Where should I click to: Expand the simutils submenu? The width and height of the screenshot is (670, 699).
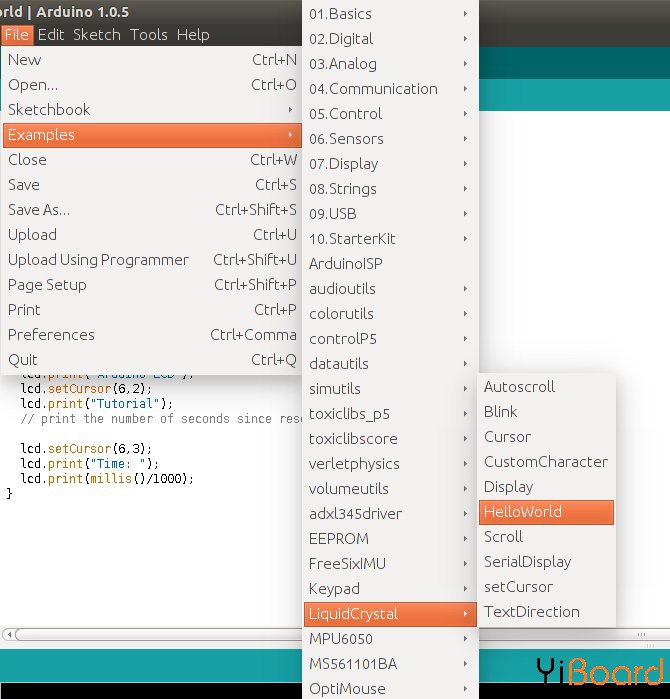(x=390, y=389)
